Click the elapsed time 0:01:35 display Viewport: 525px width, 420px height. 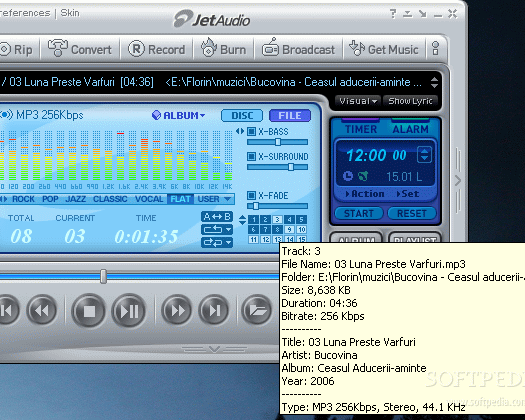146,237
